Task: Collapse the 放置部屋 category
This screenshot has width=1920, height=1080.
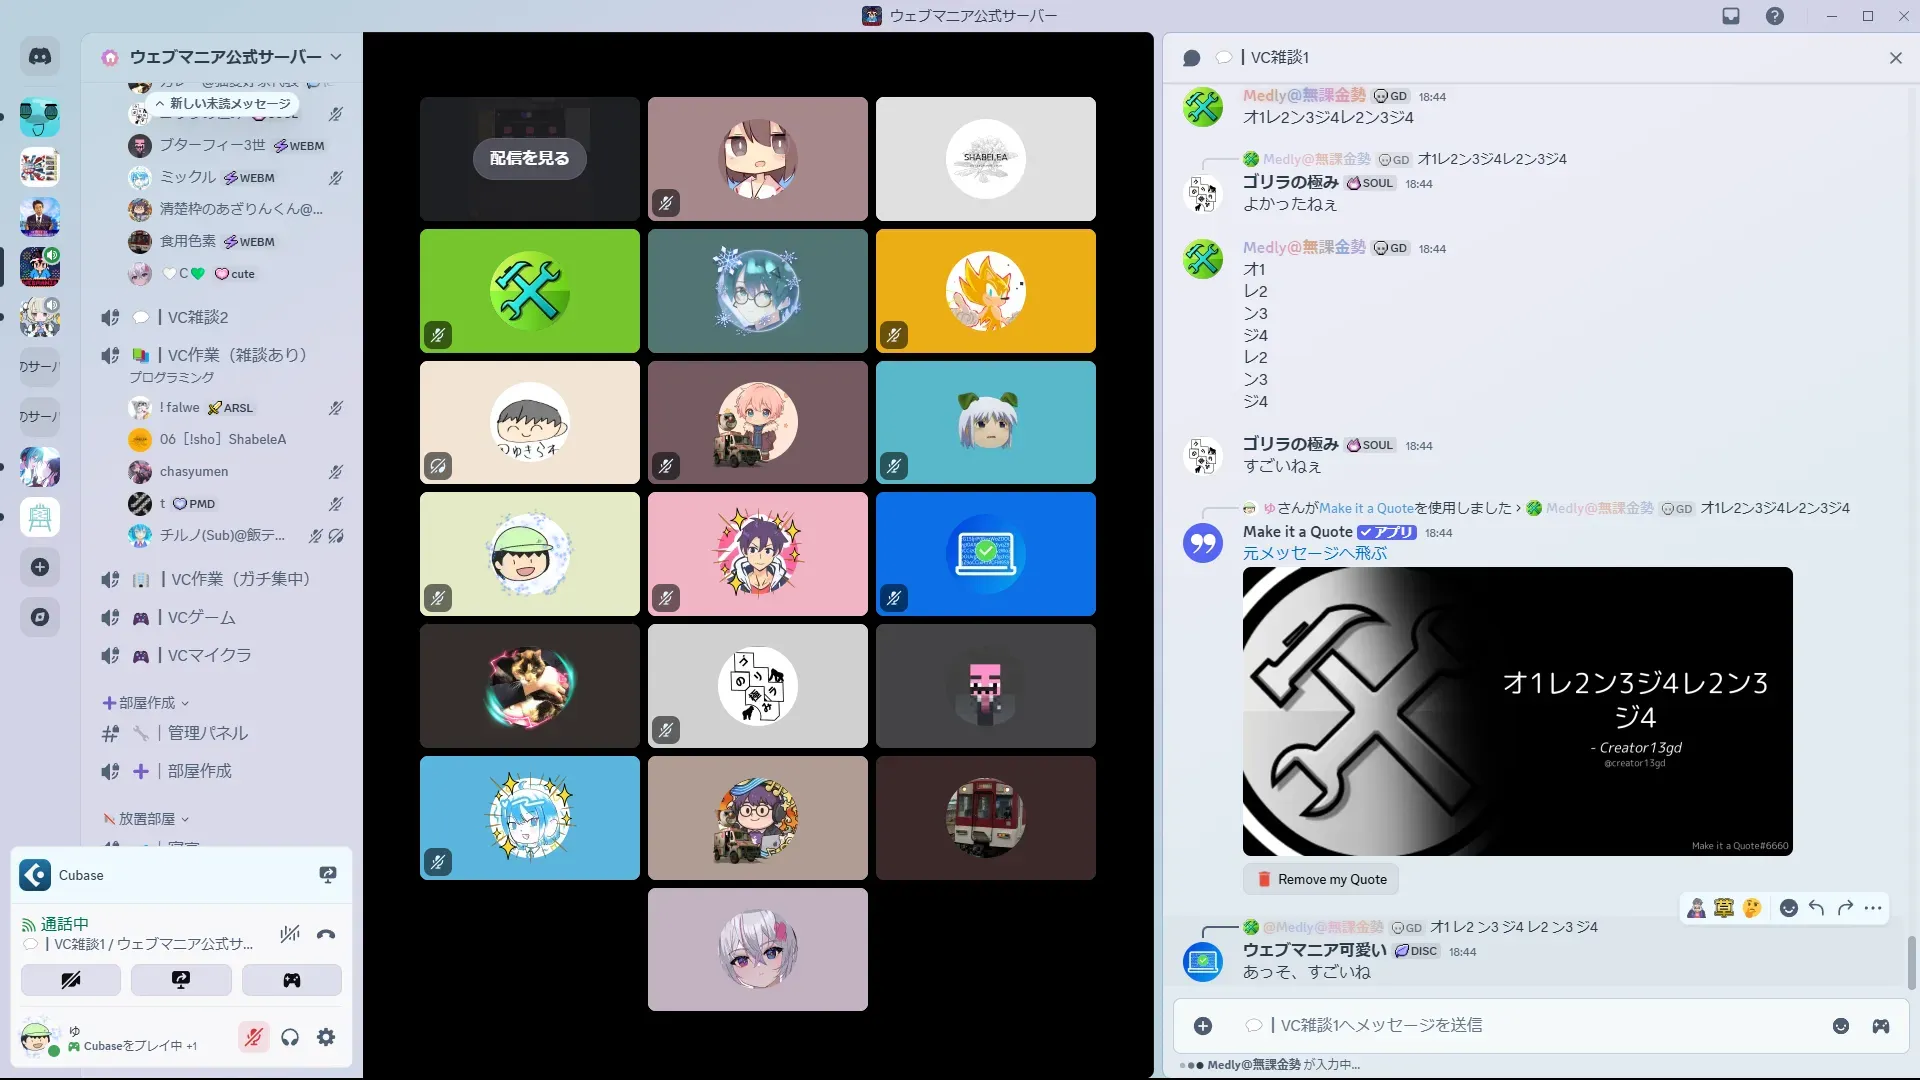Action: (146, 819)
